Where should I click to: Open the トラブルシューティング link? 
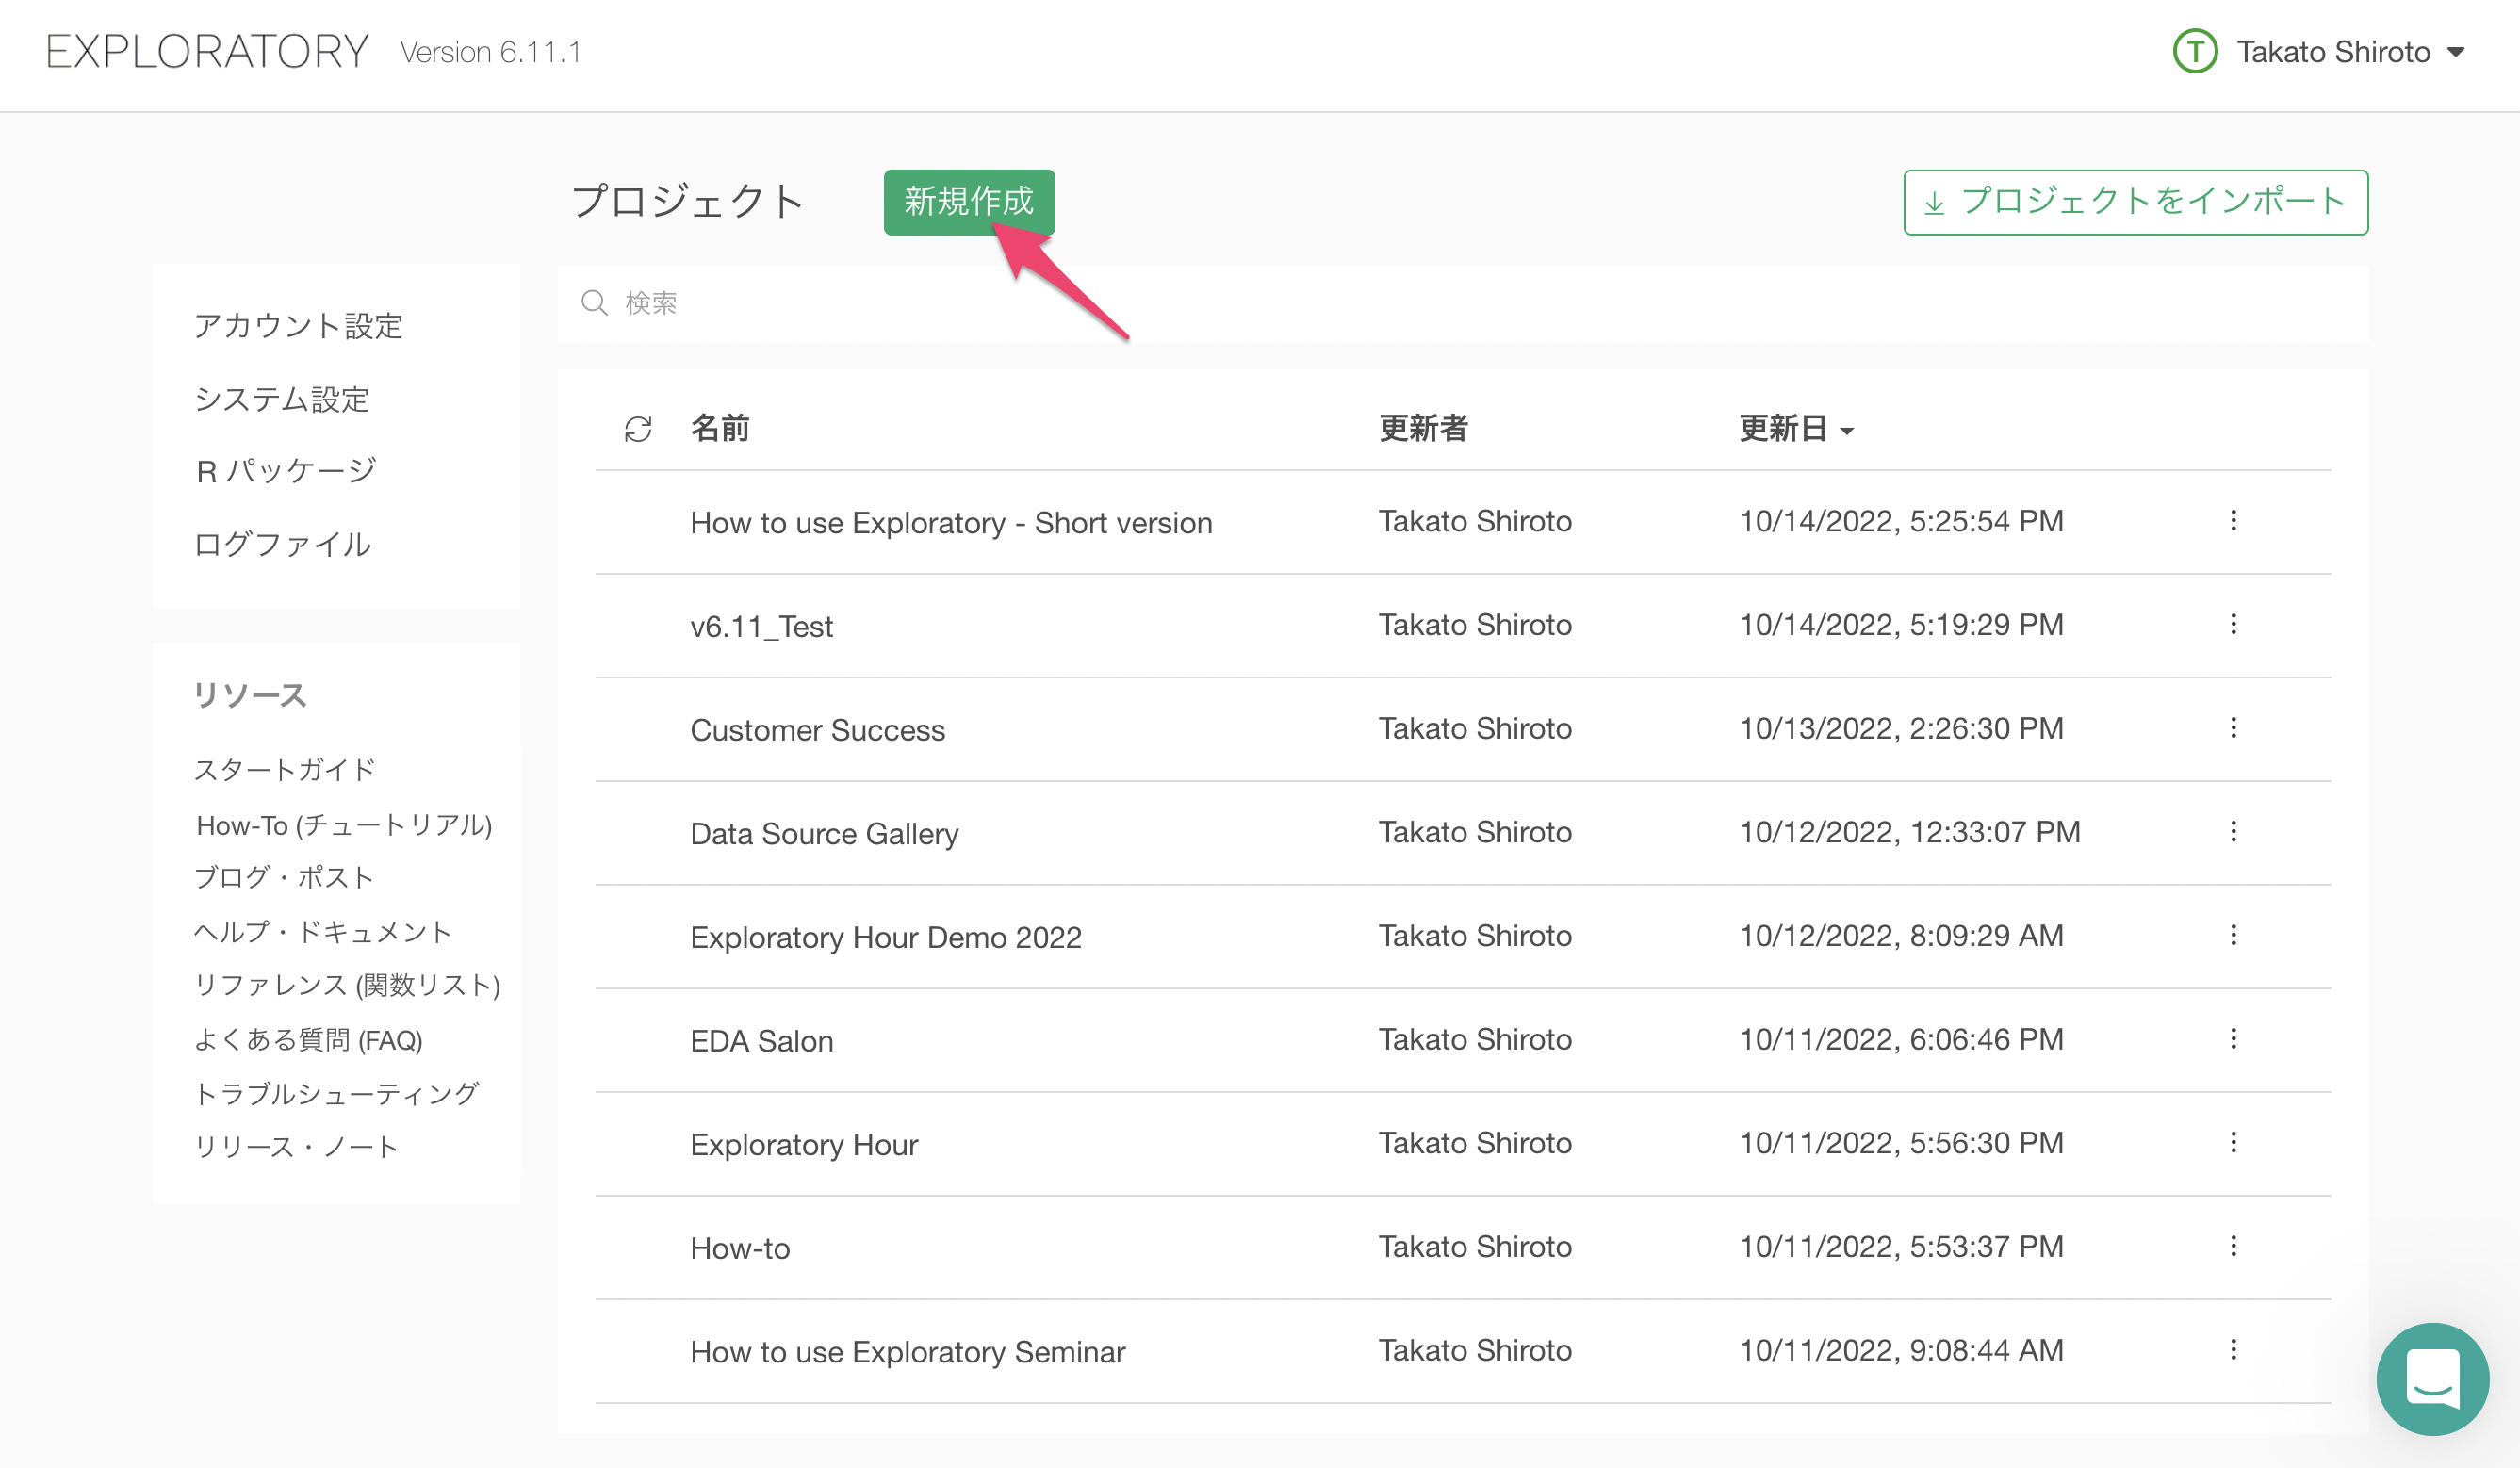337,1094
